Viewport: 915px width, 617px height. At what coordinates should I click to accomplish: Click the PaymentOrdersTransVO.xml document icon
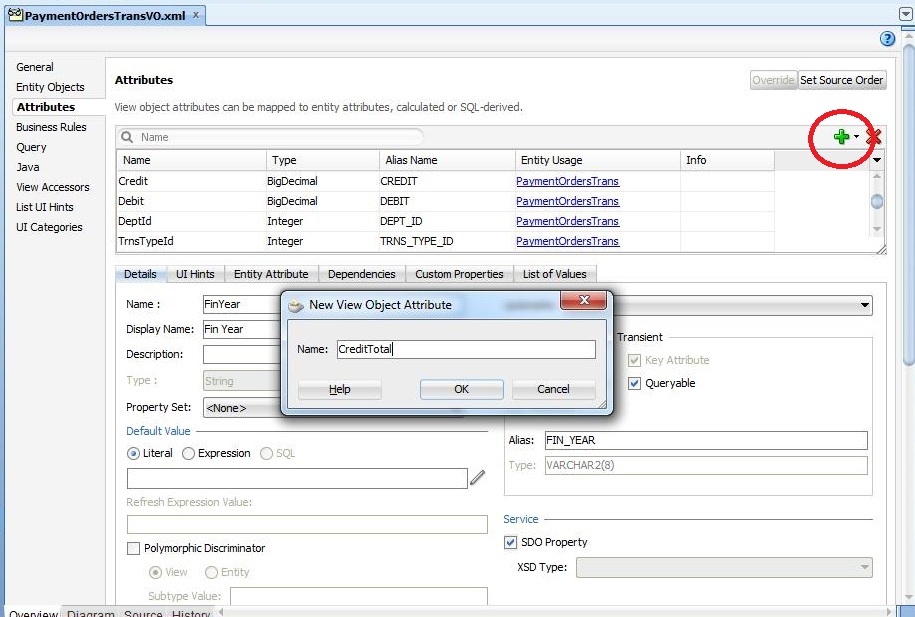(x=16, y=15)
